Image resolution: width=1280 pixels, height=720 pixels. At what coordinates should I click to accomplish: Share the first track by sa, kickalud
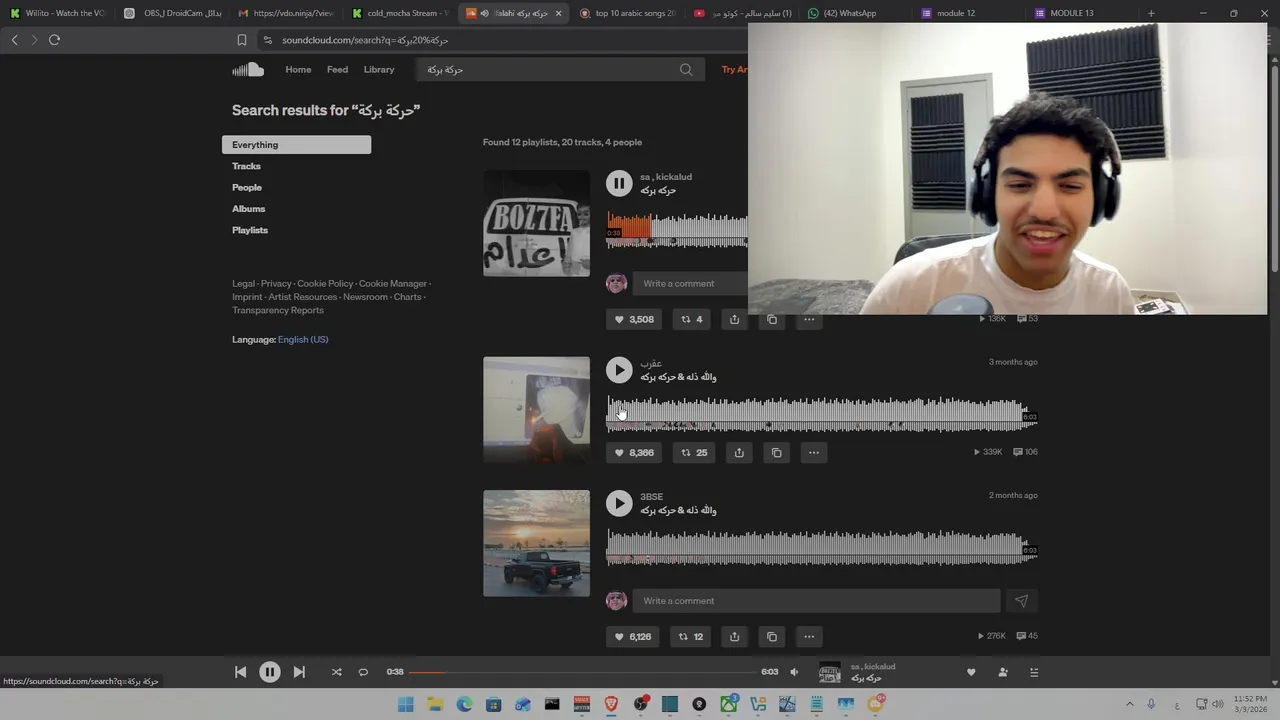[x=734, y=319]
